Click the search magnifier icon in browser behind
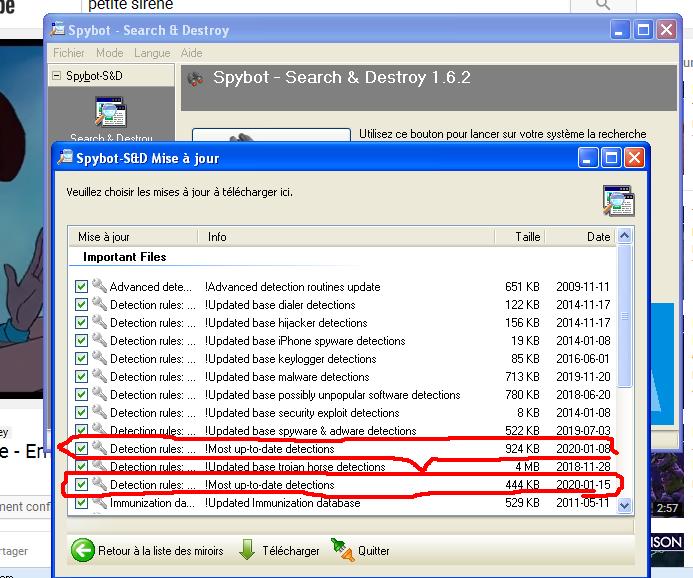The width and height of the screenshot is (693, 578). tap(603, 4)
